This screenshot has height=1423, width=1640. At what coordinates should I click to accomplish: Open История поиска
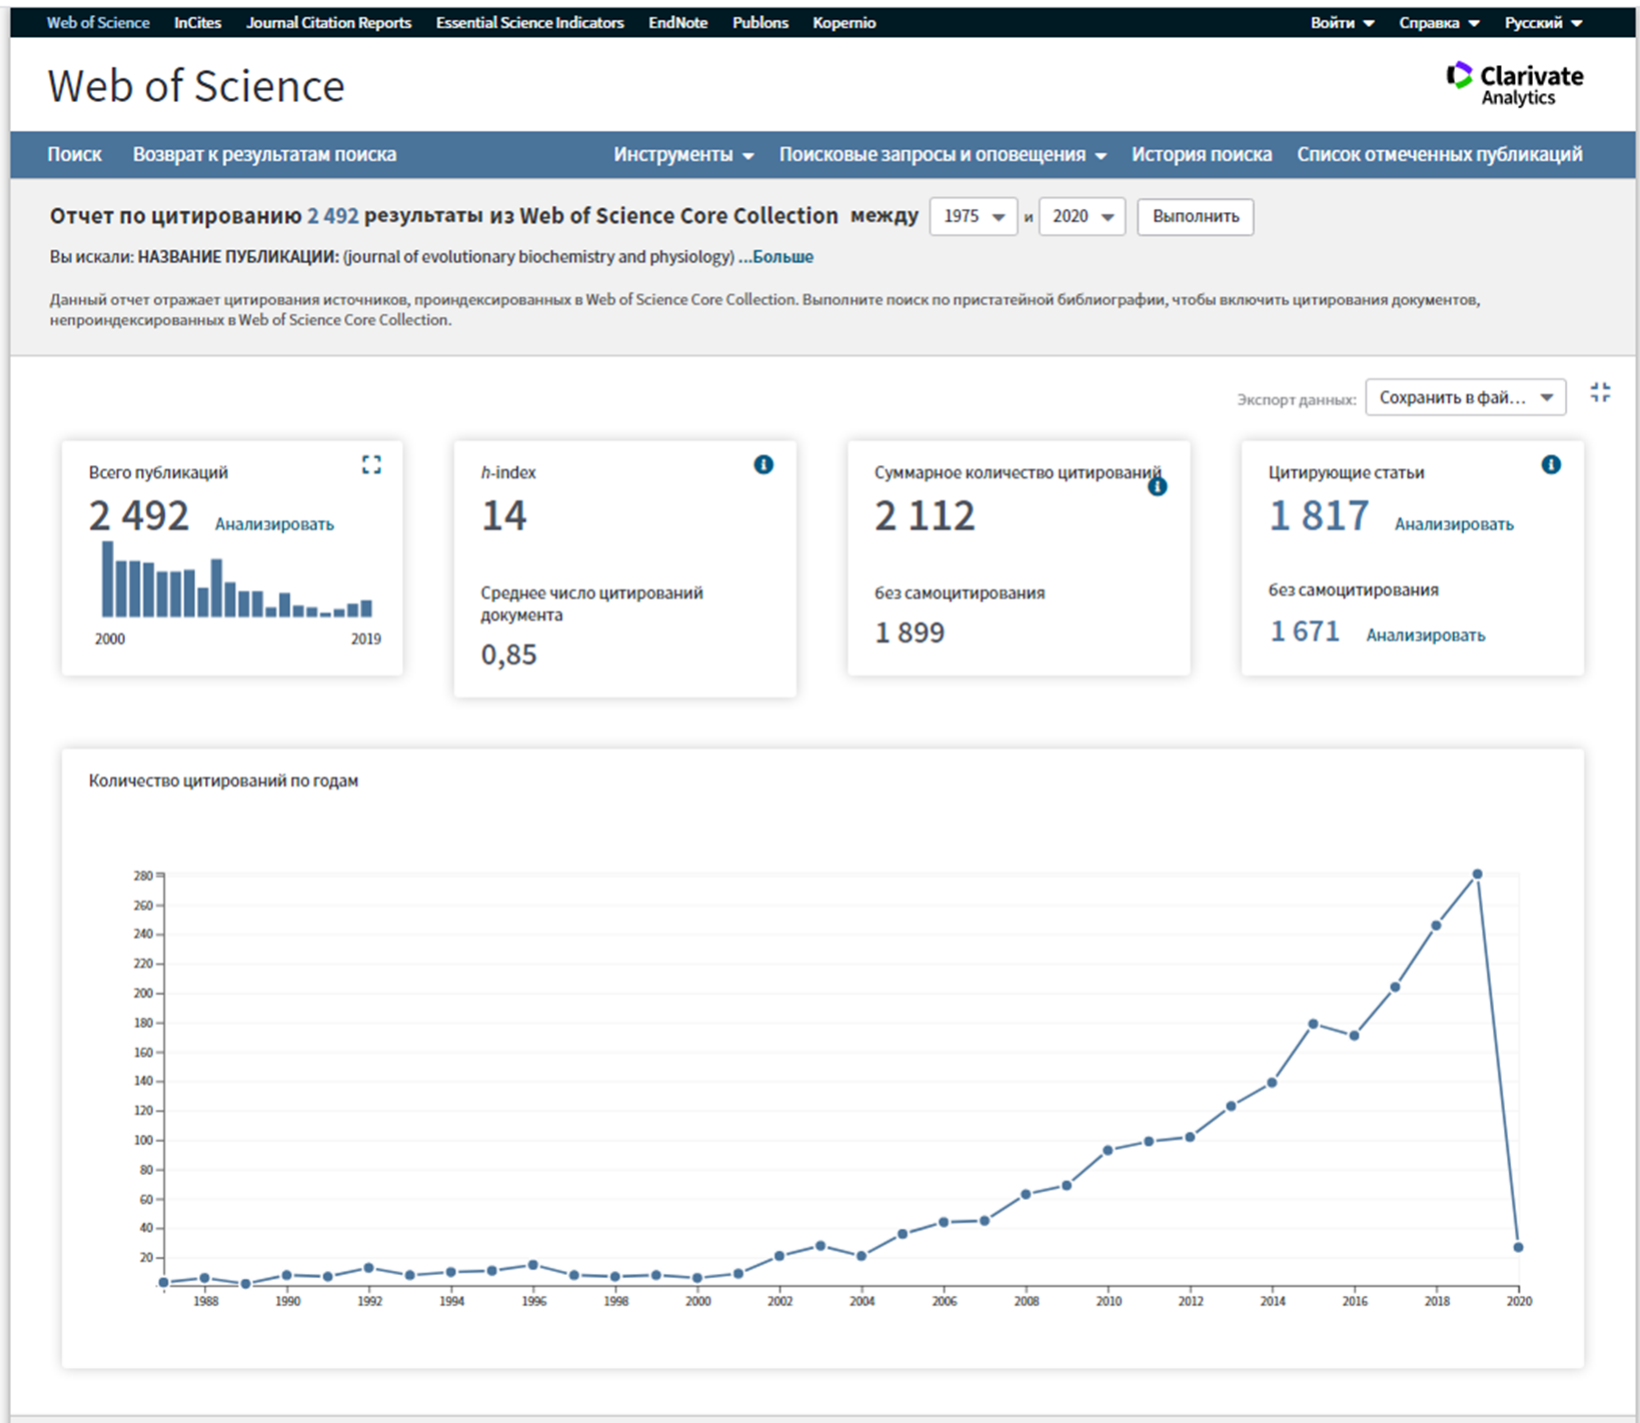click(x=1202, y=154)
